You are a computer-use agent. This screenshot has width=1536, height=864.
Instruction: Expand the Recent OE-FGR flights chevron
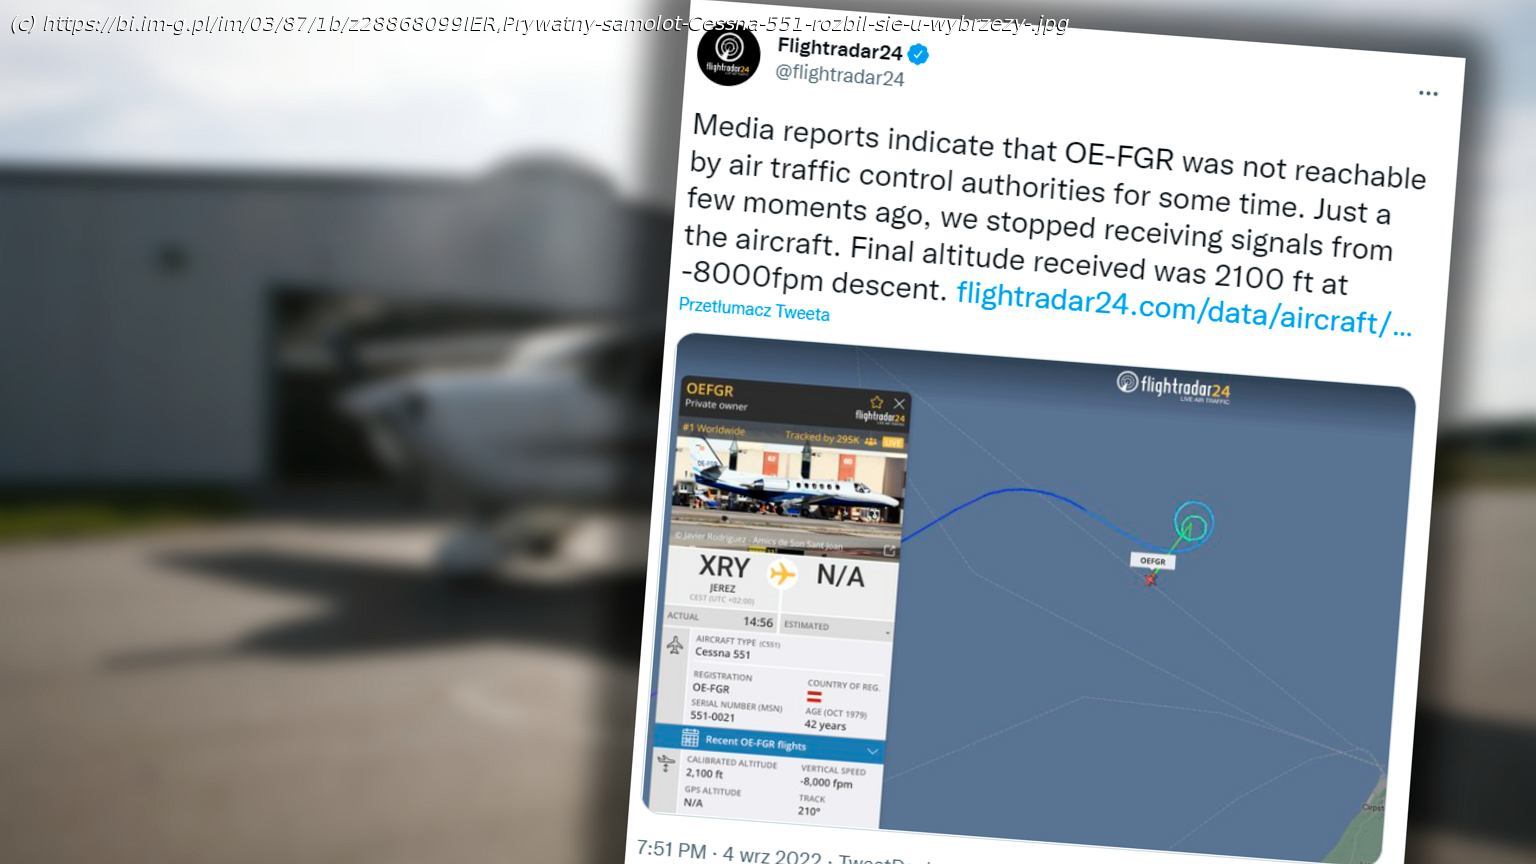[x=872, y=751]
